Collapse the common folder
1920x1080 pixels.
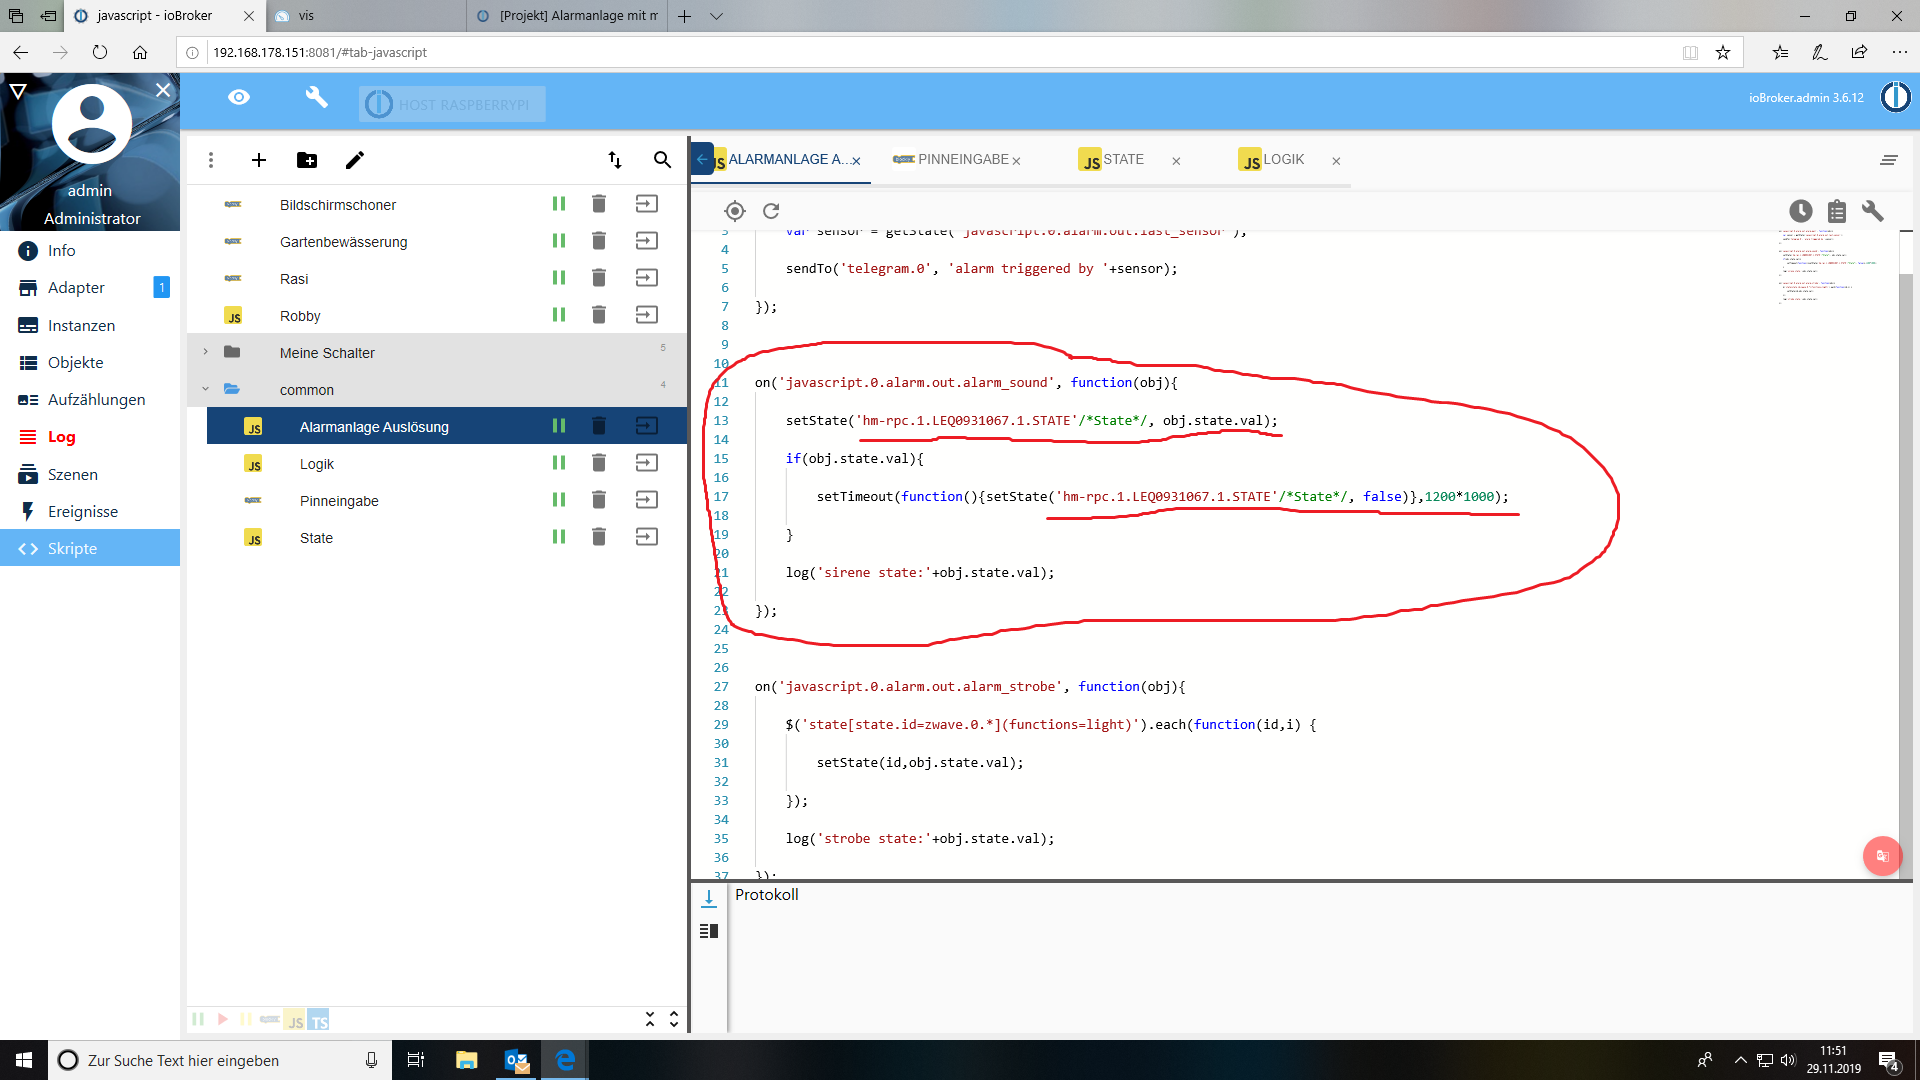tap(206, 389)
